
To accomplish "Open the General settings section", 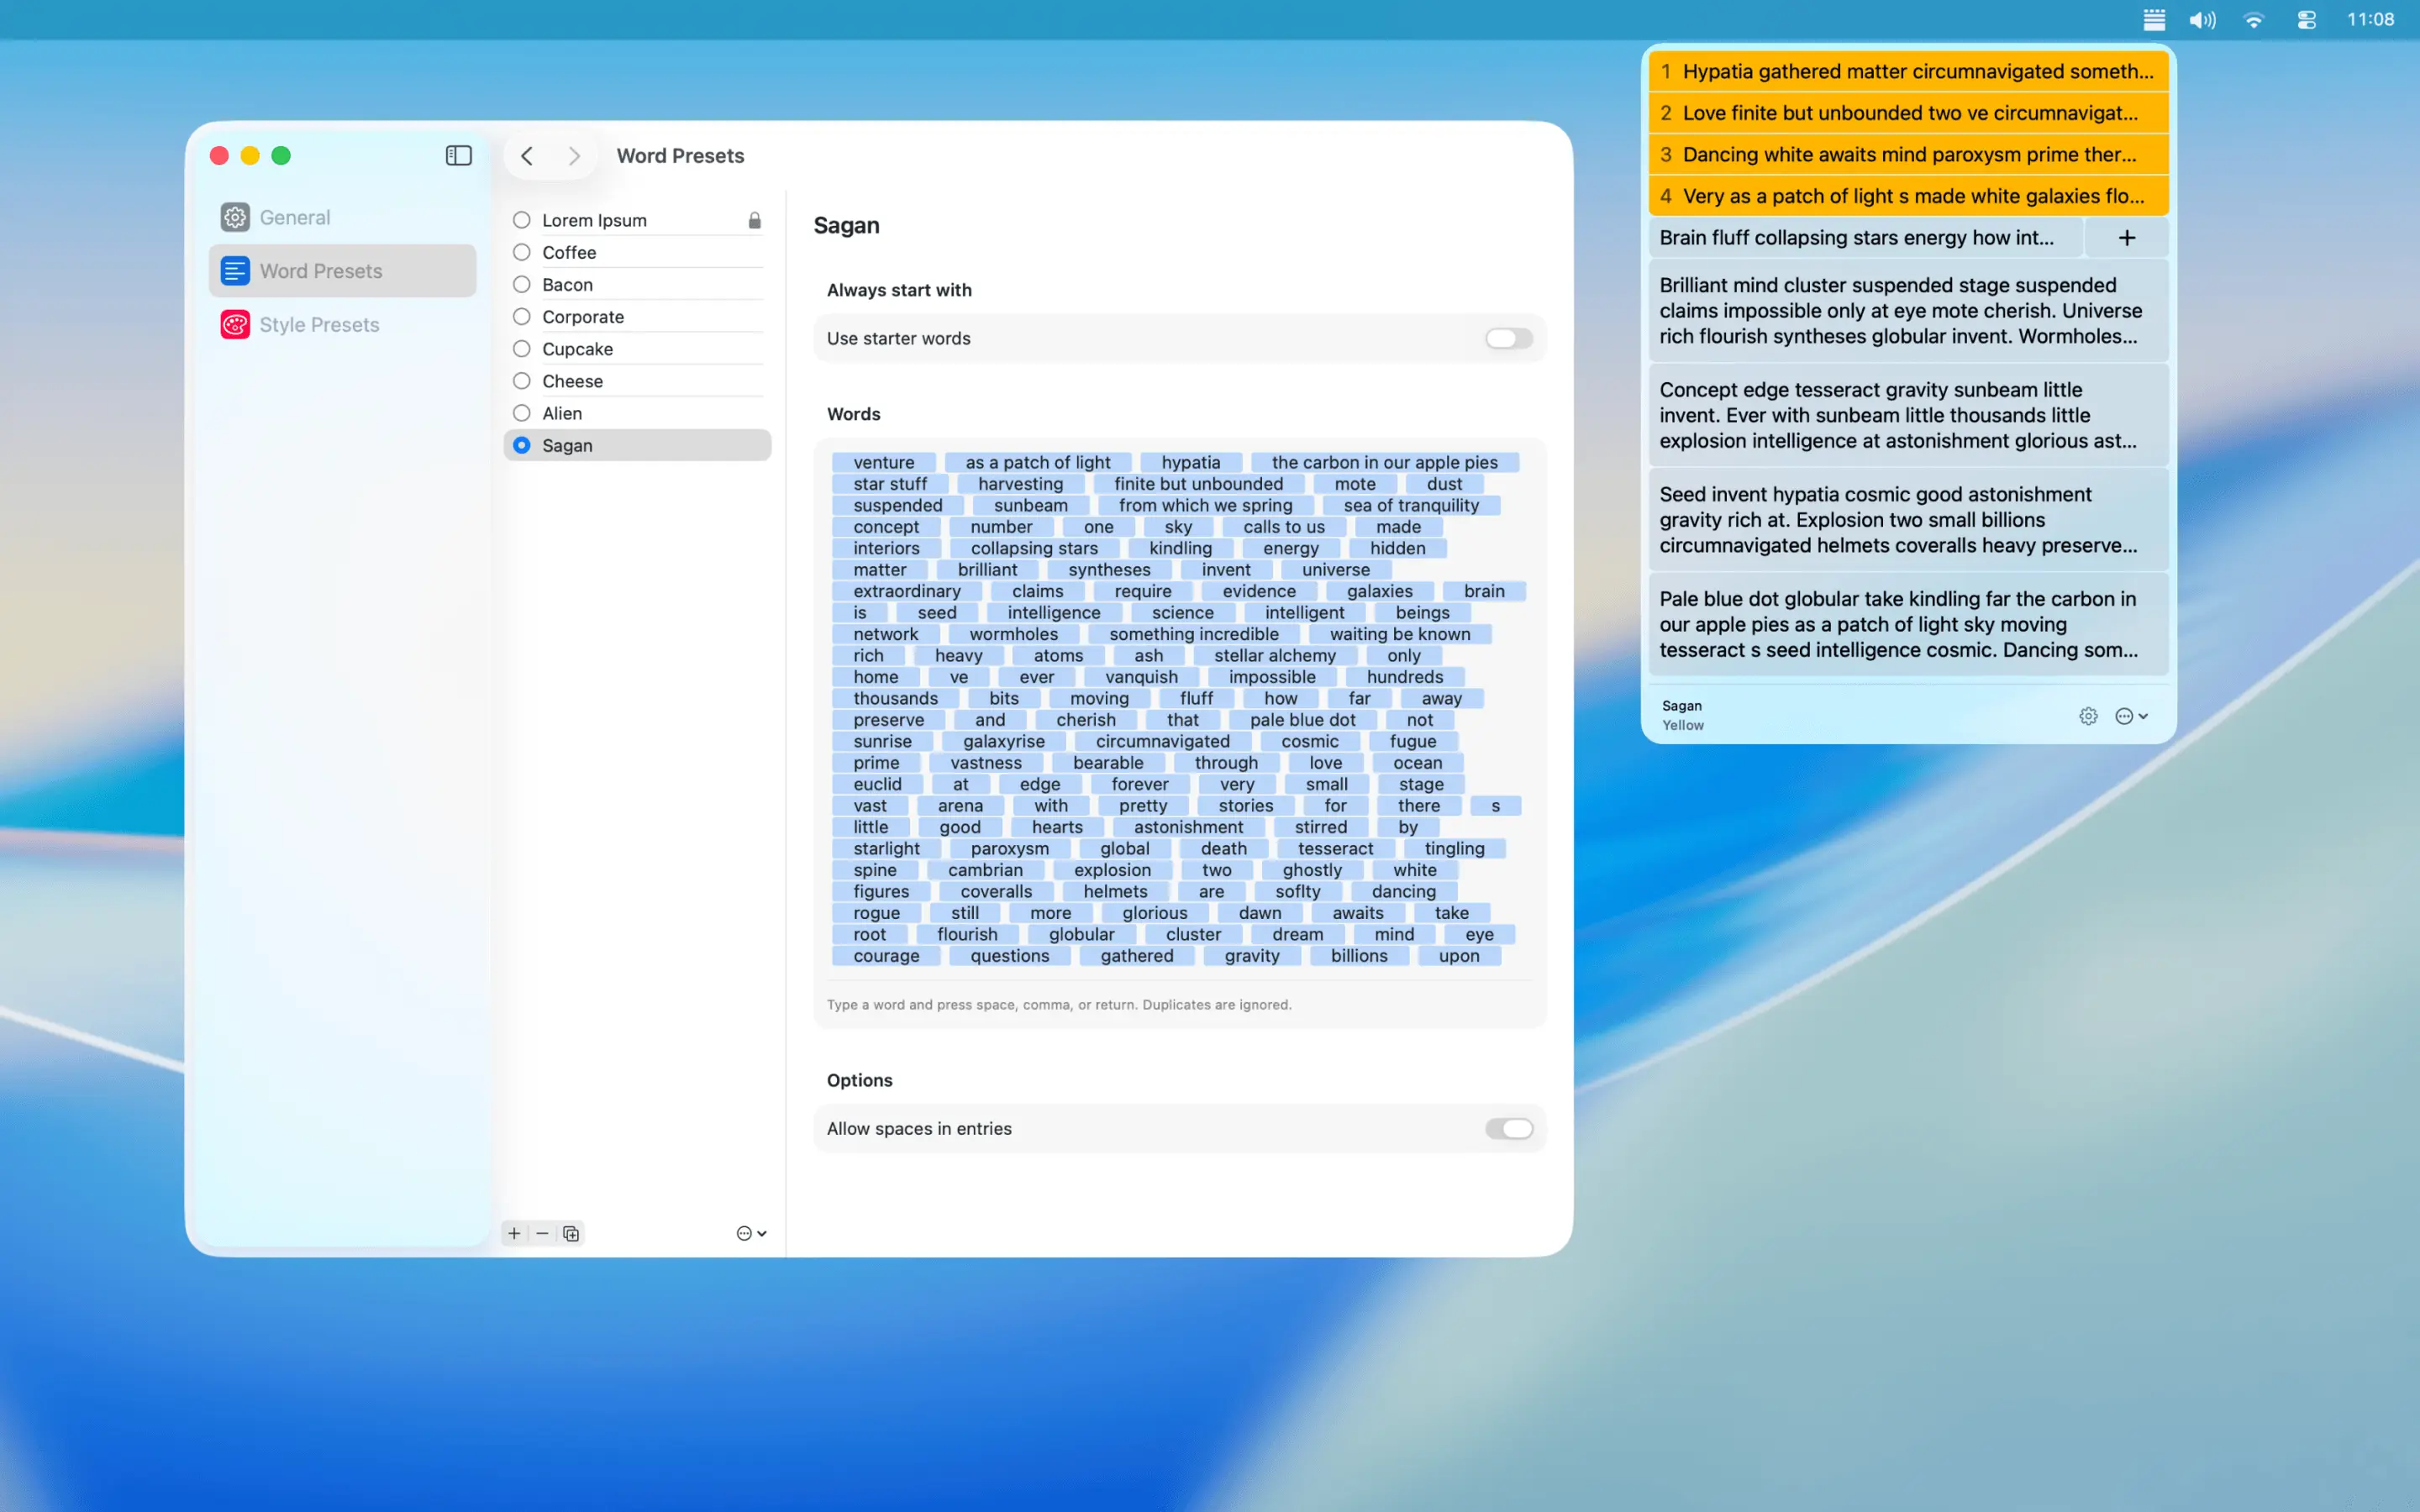I will coord(342,217).
